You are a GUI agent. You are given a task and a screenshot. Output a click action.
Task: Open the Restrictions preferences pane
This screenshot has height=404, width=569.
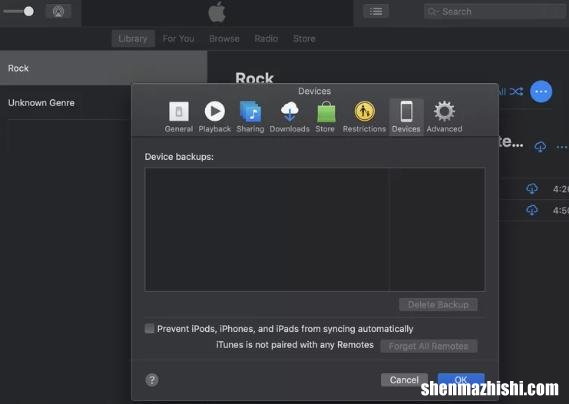364,117
